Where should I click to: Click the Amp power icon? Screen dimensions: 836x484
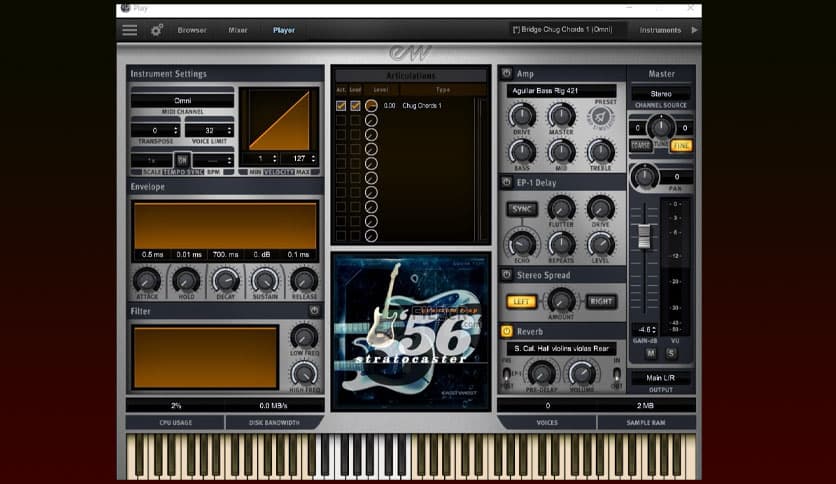click(507, 74)
